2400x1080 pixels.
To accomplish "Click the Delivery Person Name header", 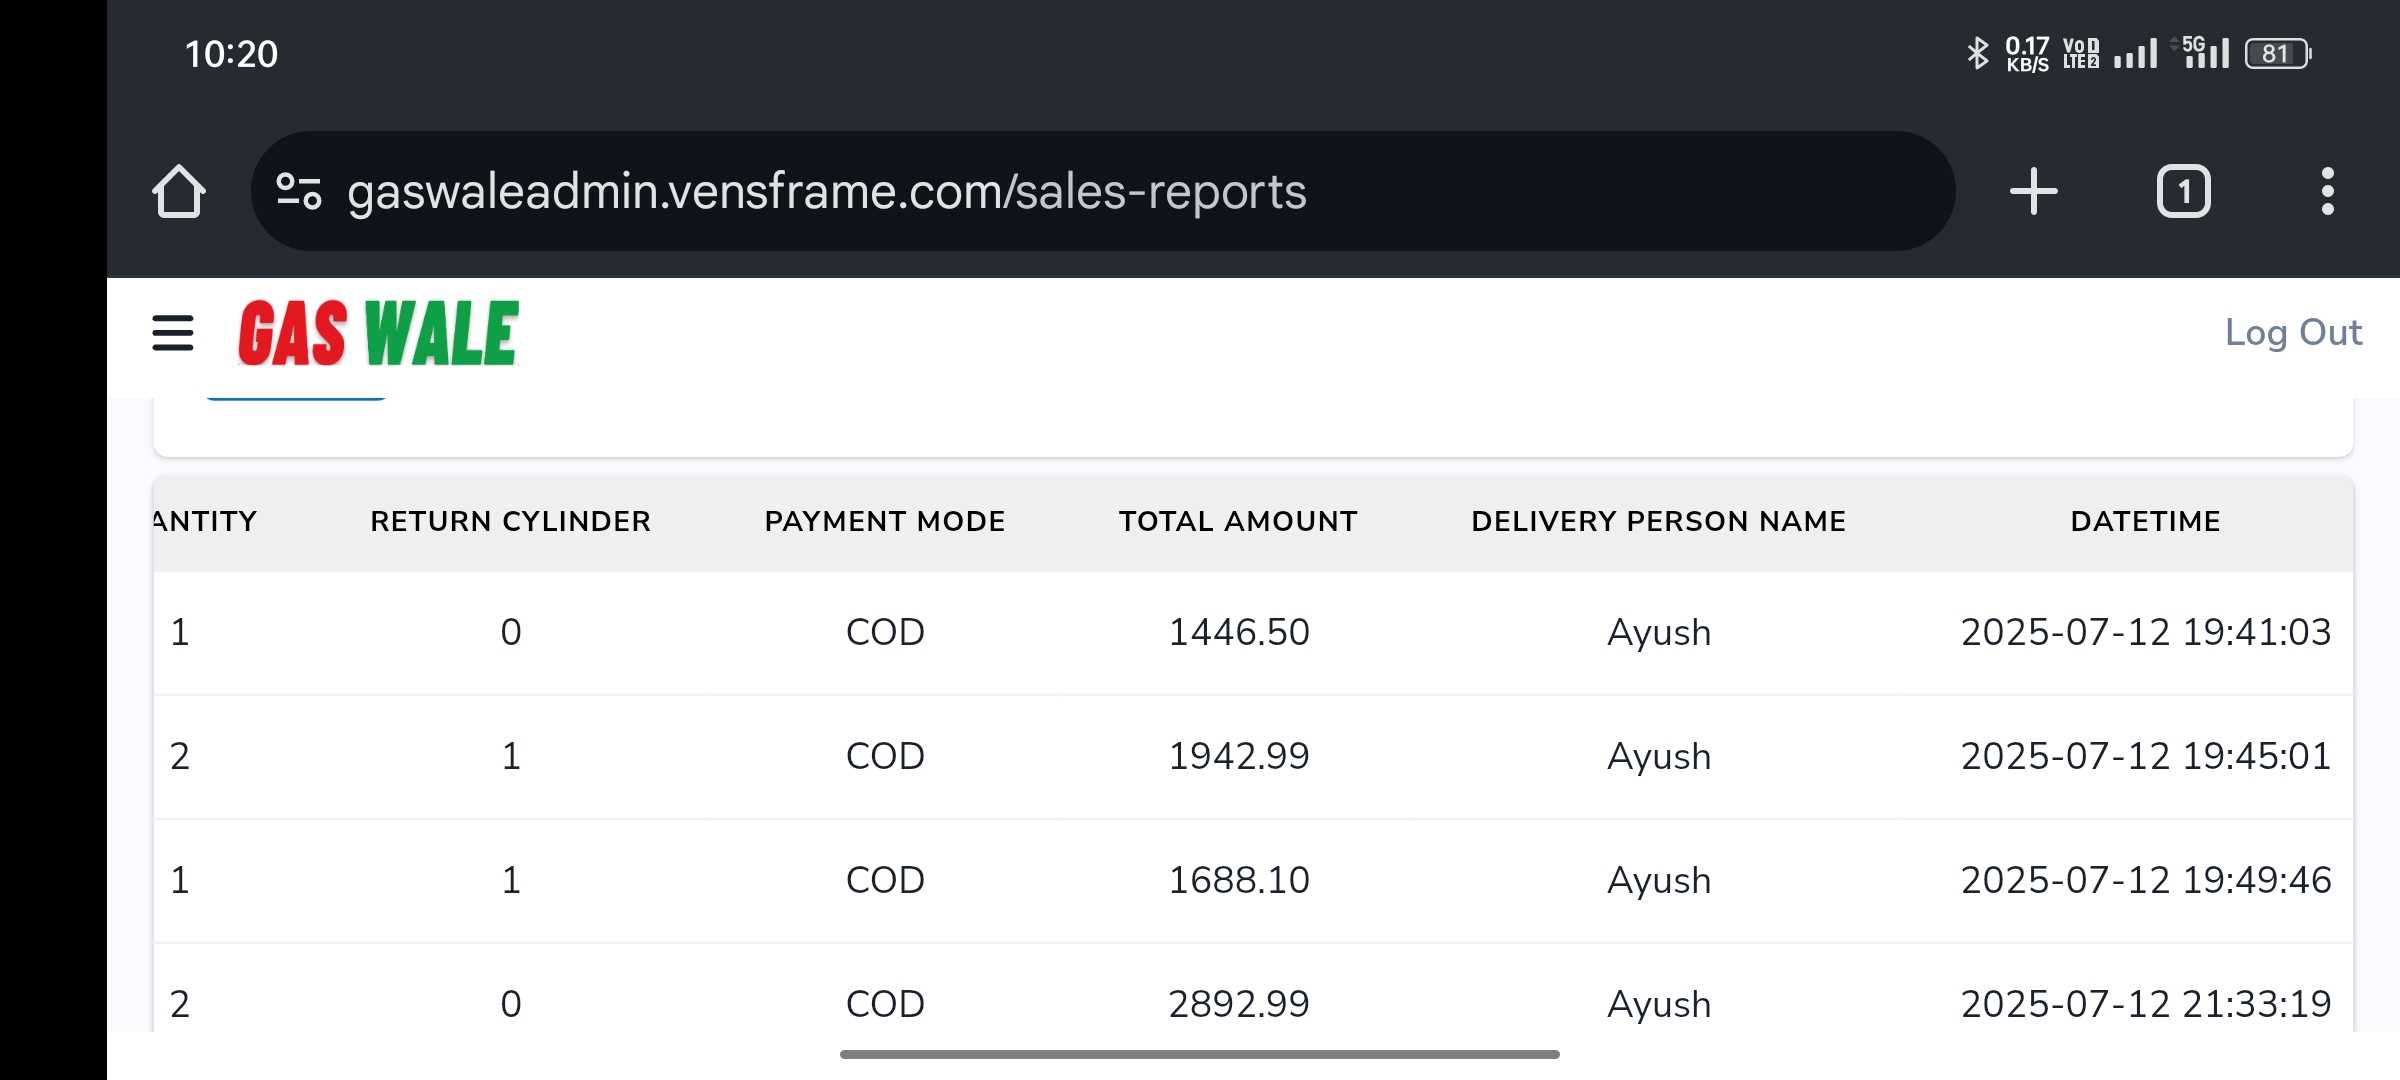I will tap(1658, 521).
